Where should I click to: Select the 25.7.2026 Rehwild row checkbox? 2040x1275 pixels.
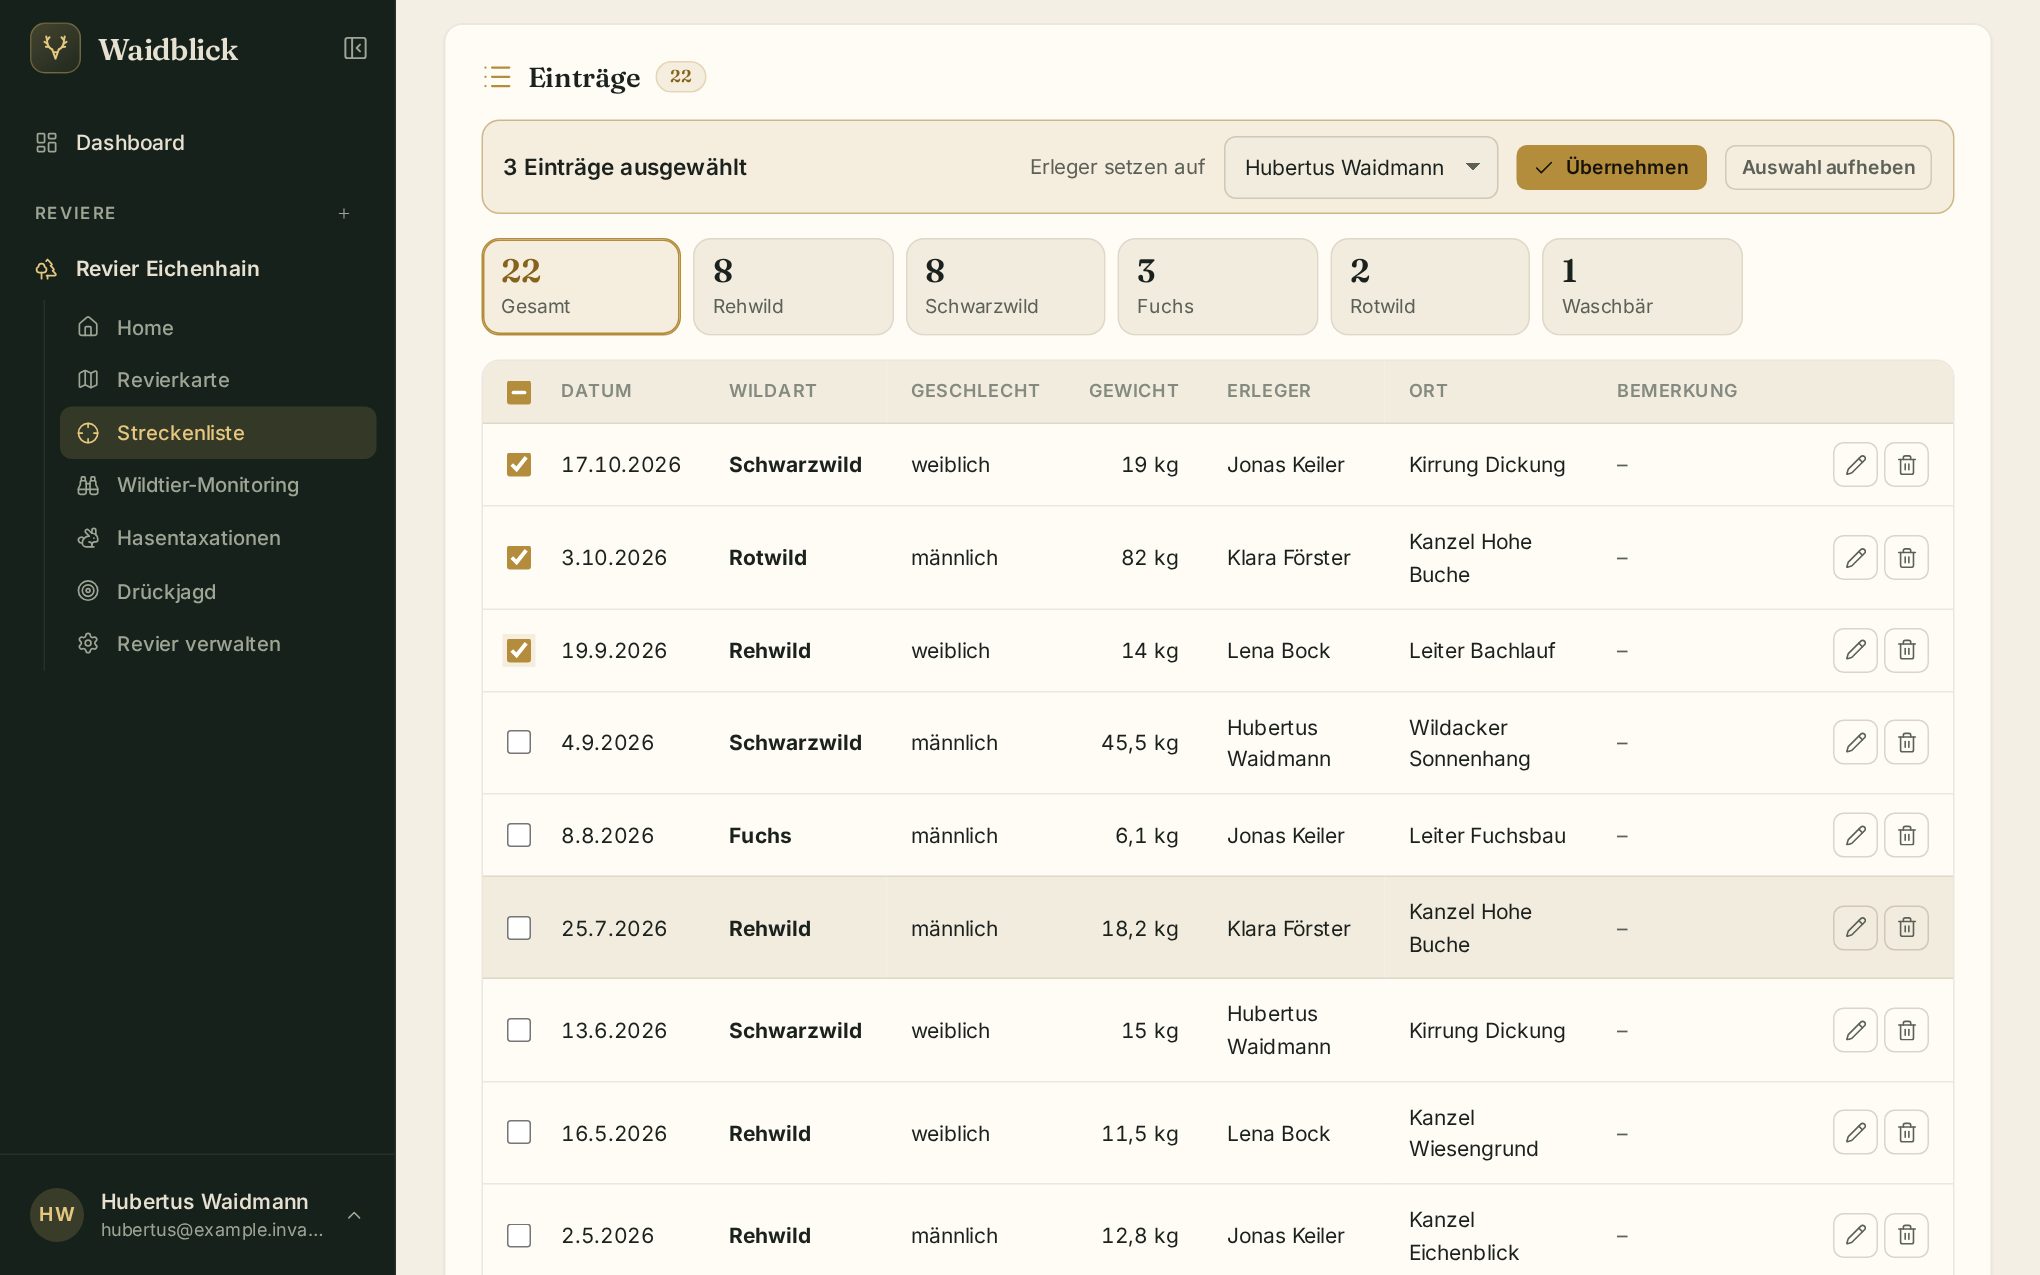tap(519, 928)
